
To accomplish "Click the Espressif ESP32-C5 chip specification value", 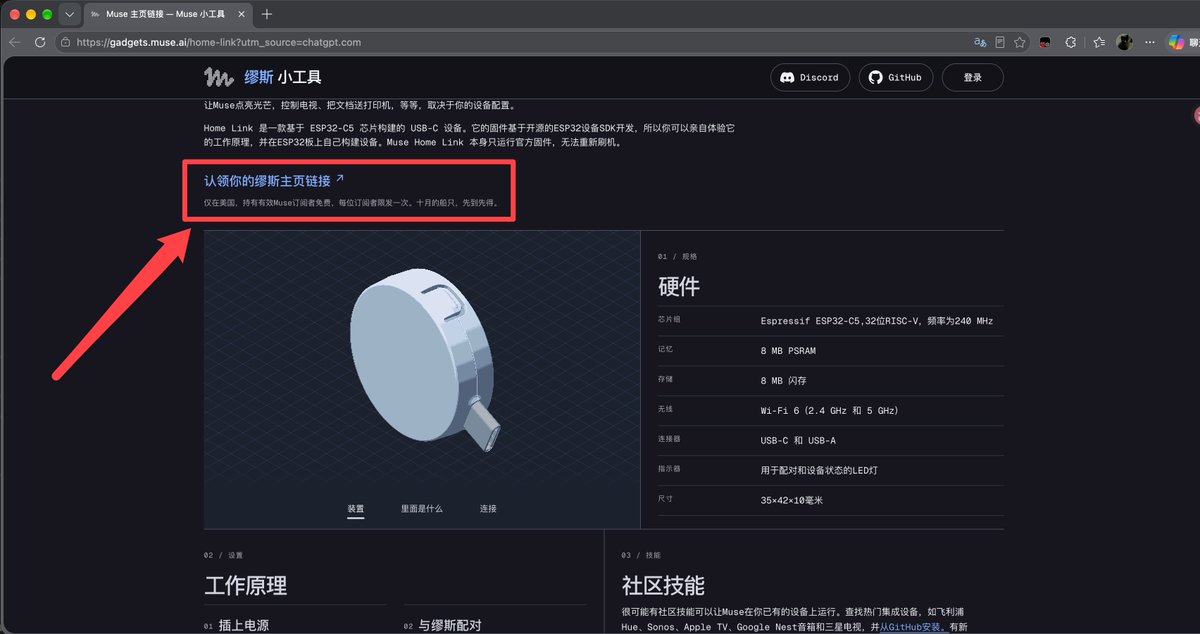I will point(876,321).
